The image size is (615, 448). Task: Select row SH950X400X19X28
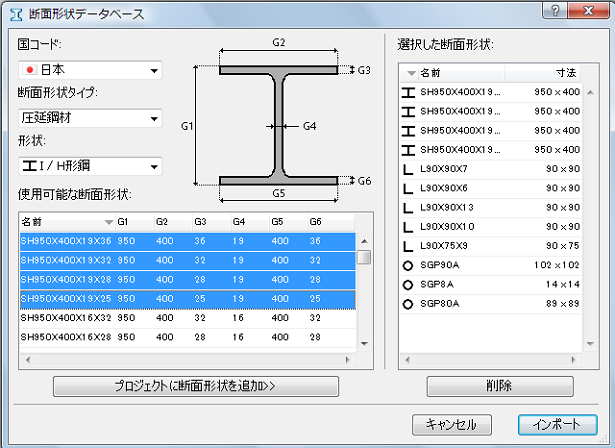(x=188, y=279)
